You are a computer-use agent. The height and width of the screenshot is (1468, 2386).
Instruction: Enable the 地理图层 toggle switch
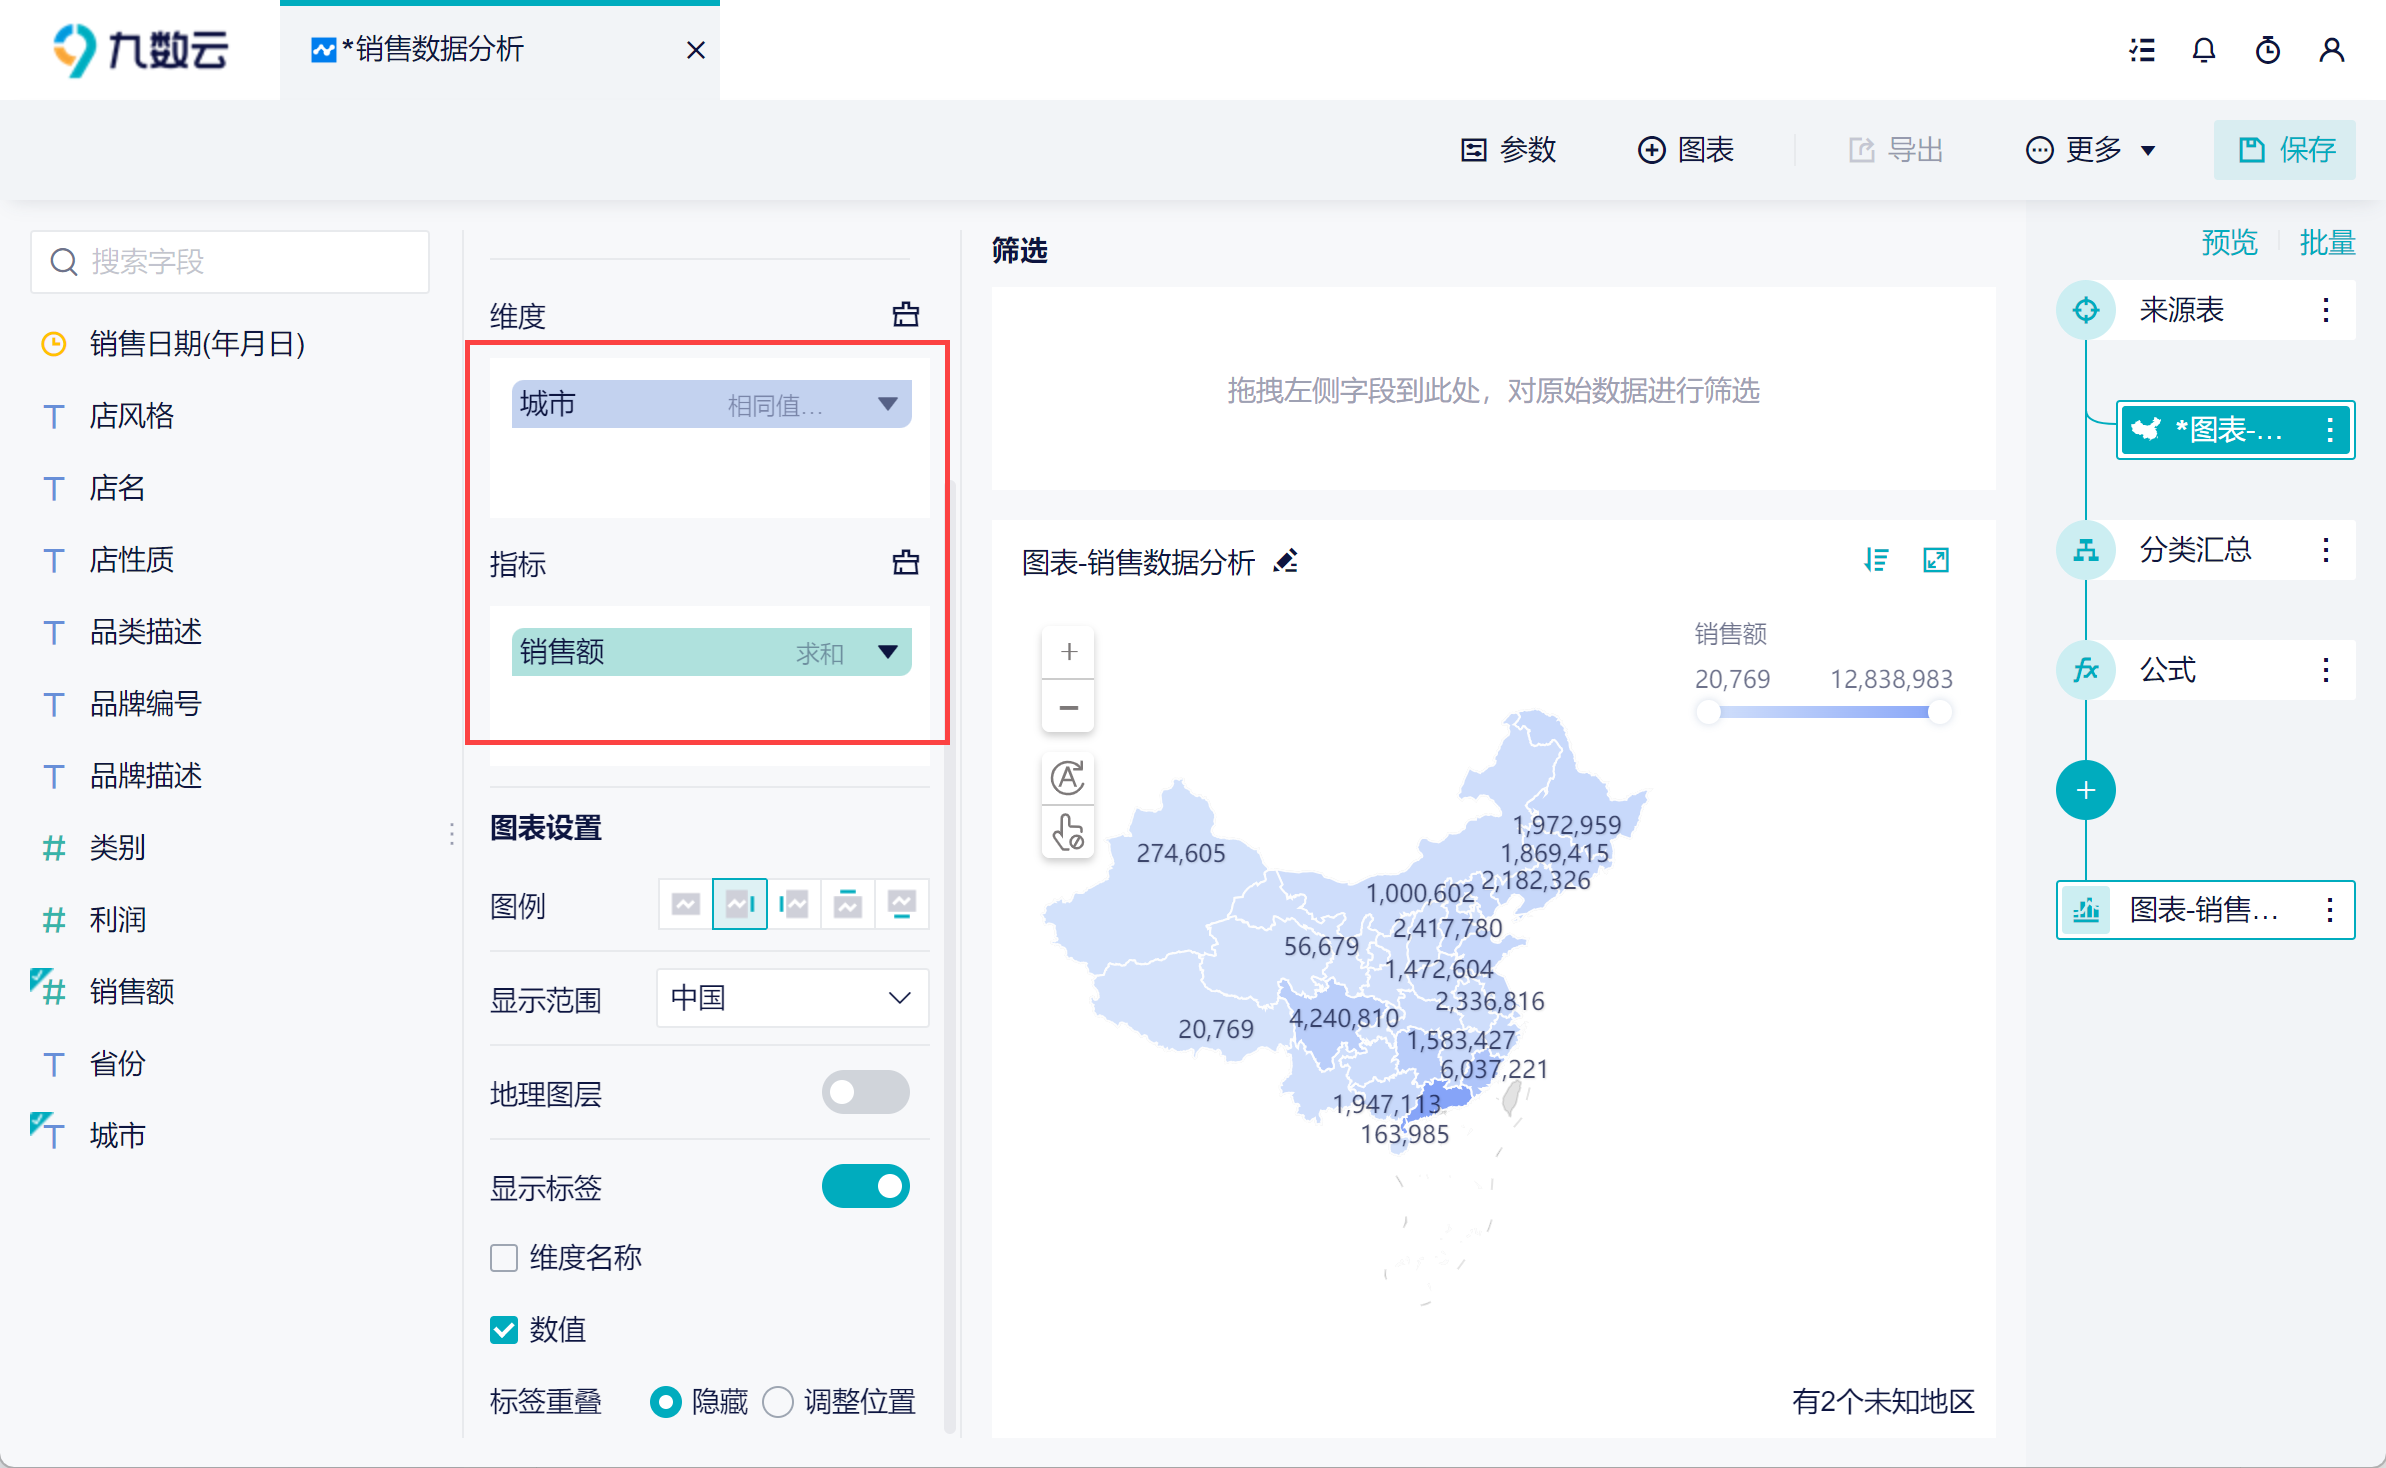point(865,1092)
